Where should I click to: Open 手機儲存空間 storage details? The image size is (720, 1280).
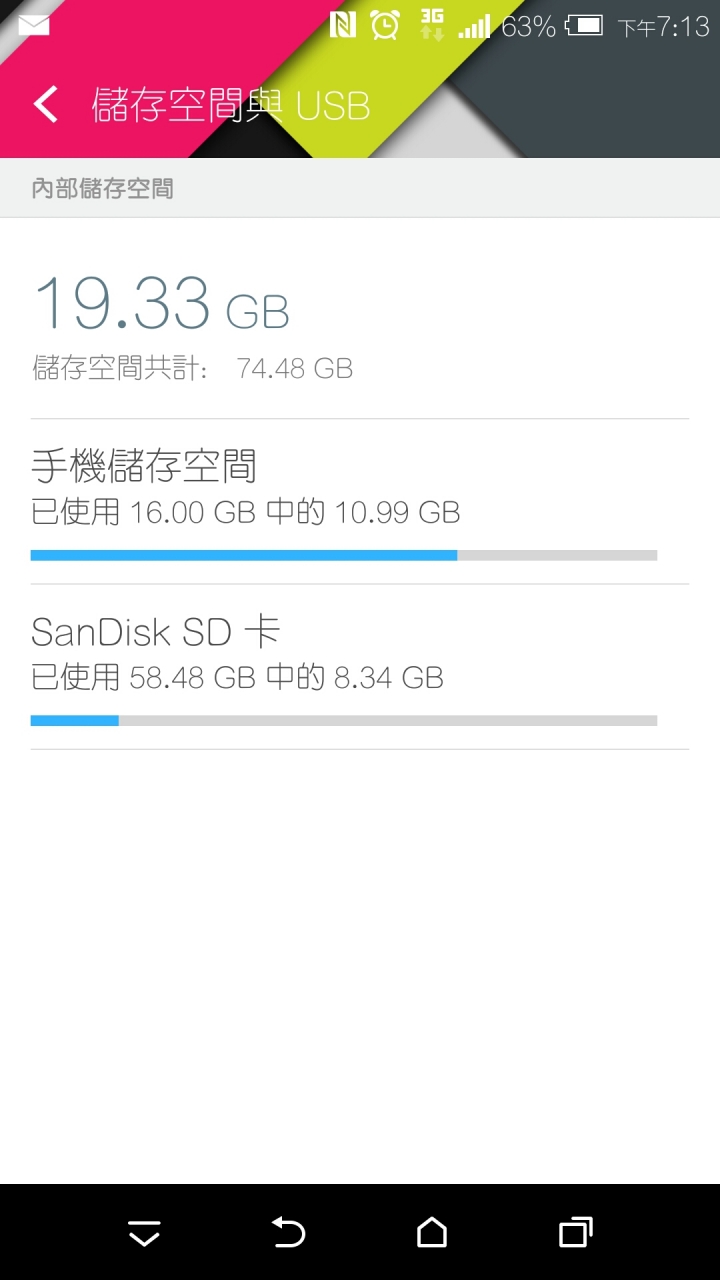coord(360,502)
